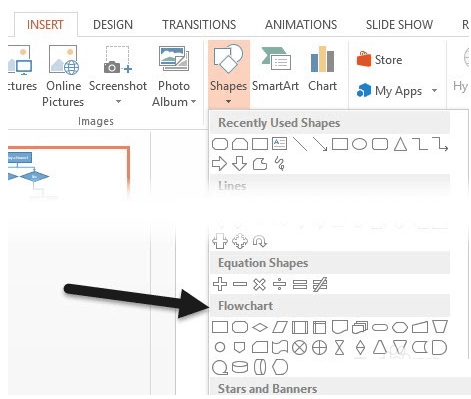Screen dimensions: 471x399
Task: Pick the straight Line in Recently Used Shapes
Action: pyautogui.click(x=300, y=144)
